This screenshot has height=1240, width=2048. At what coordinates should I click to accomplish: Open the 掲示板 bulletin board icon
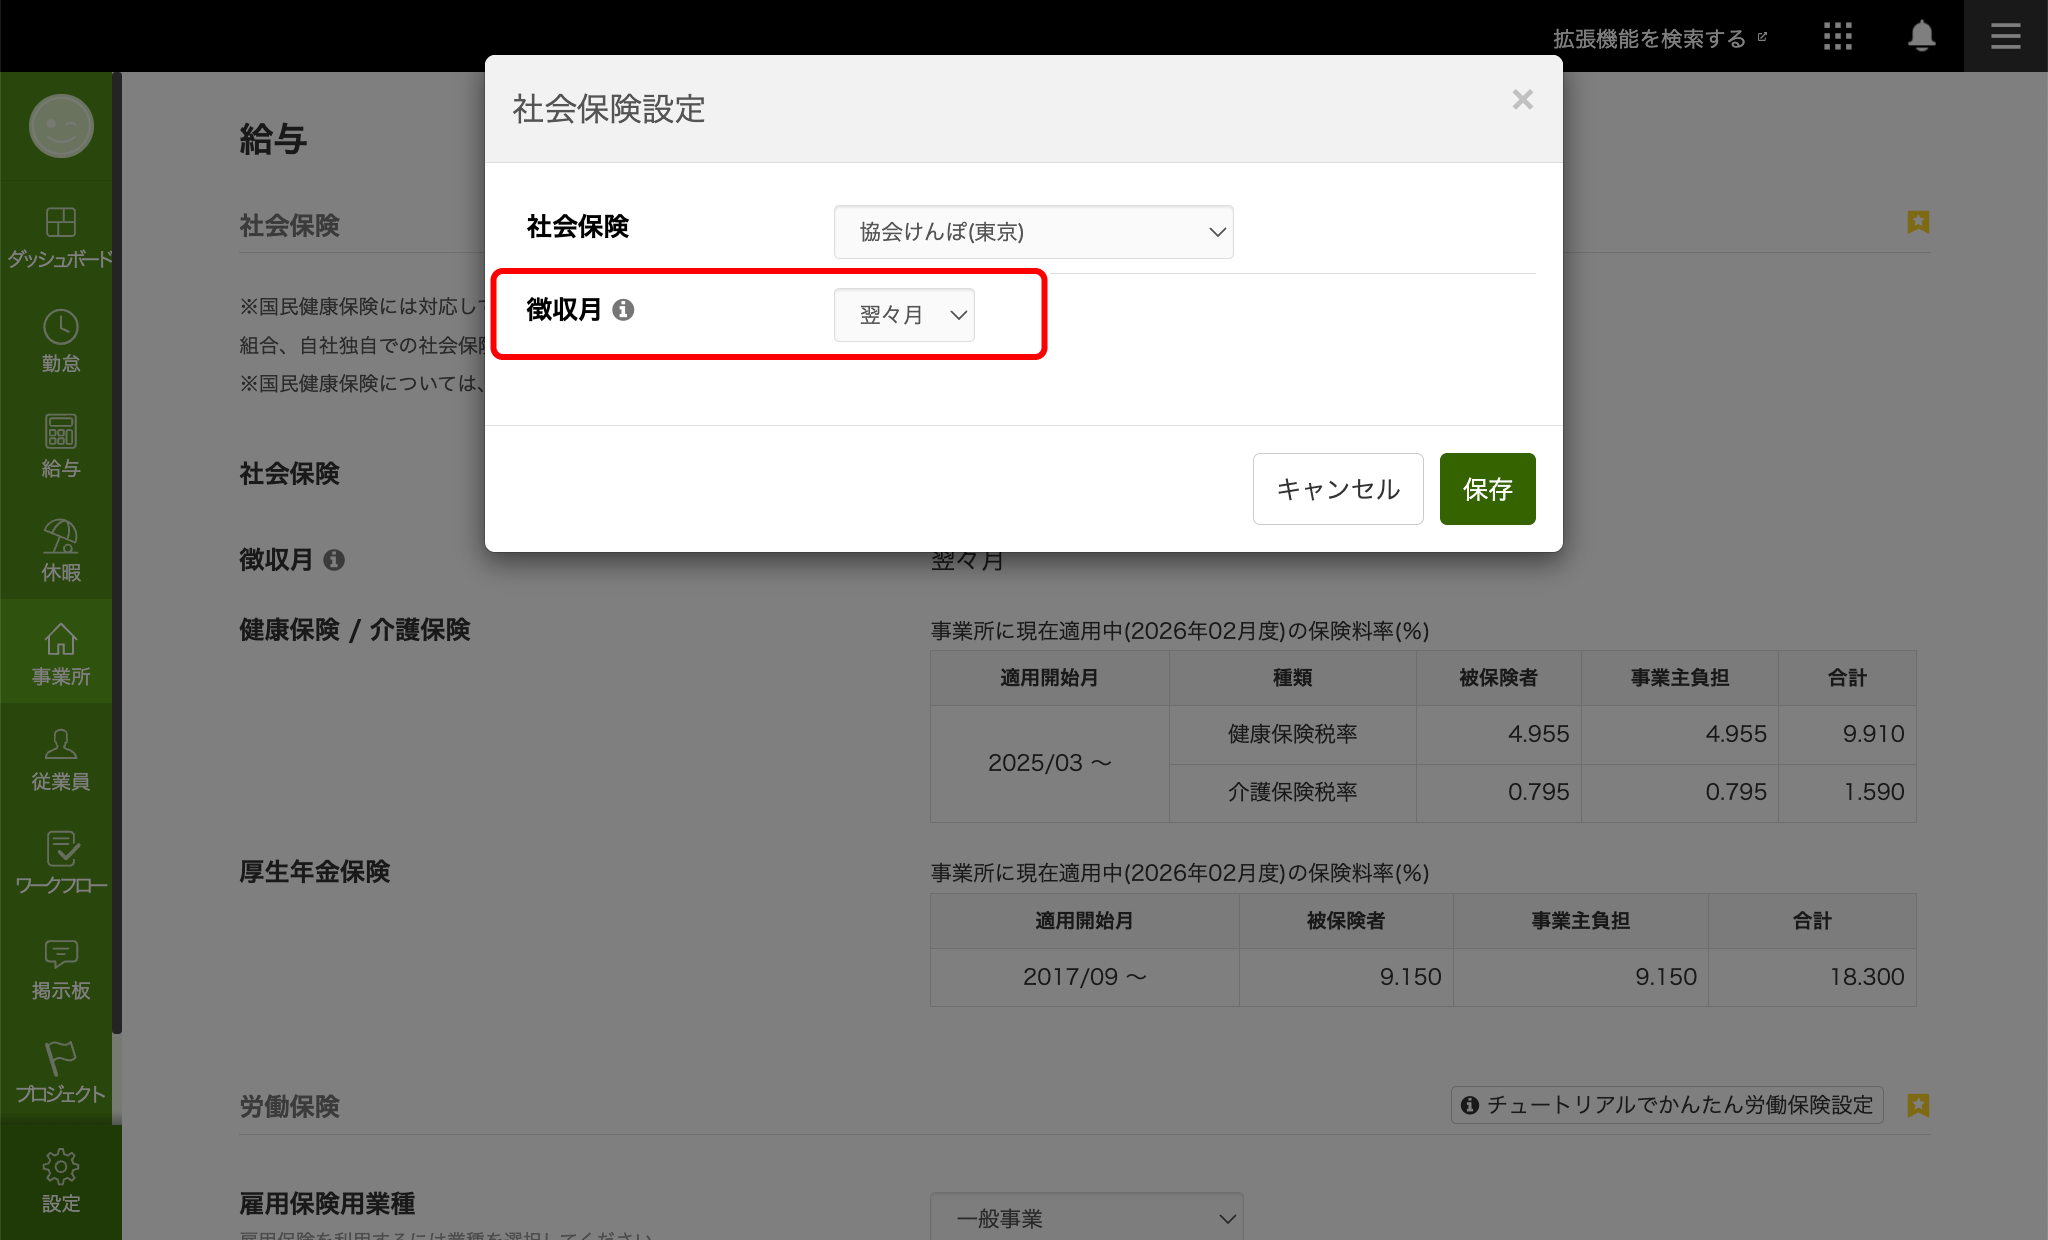[x=60, y=954]
